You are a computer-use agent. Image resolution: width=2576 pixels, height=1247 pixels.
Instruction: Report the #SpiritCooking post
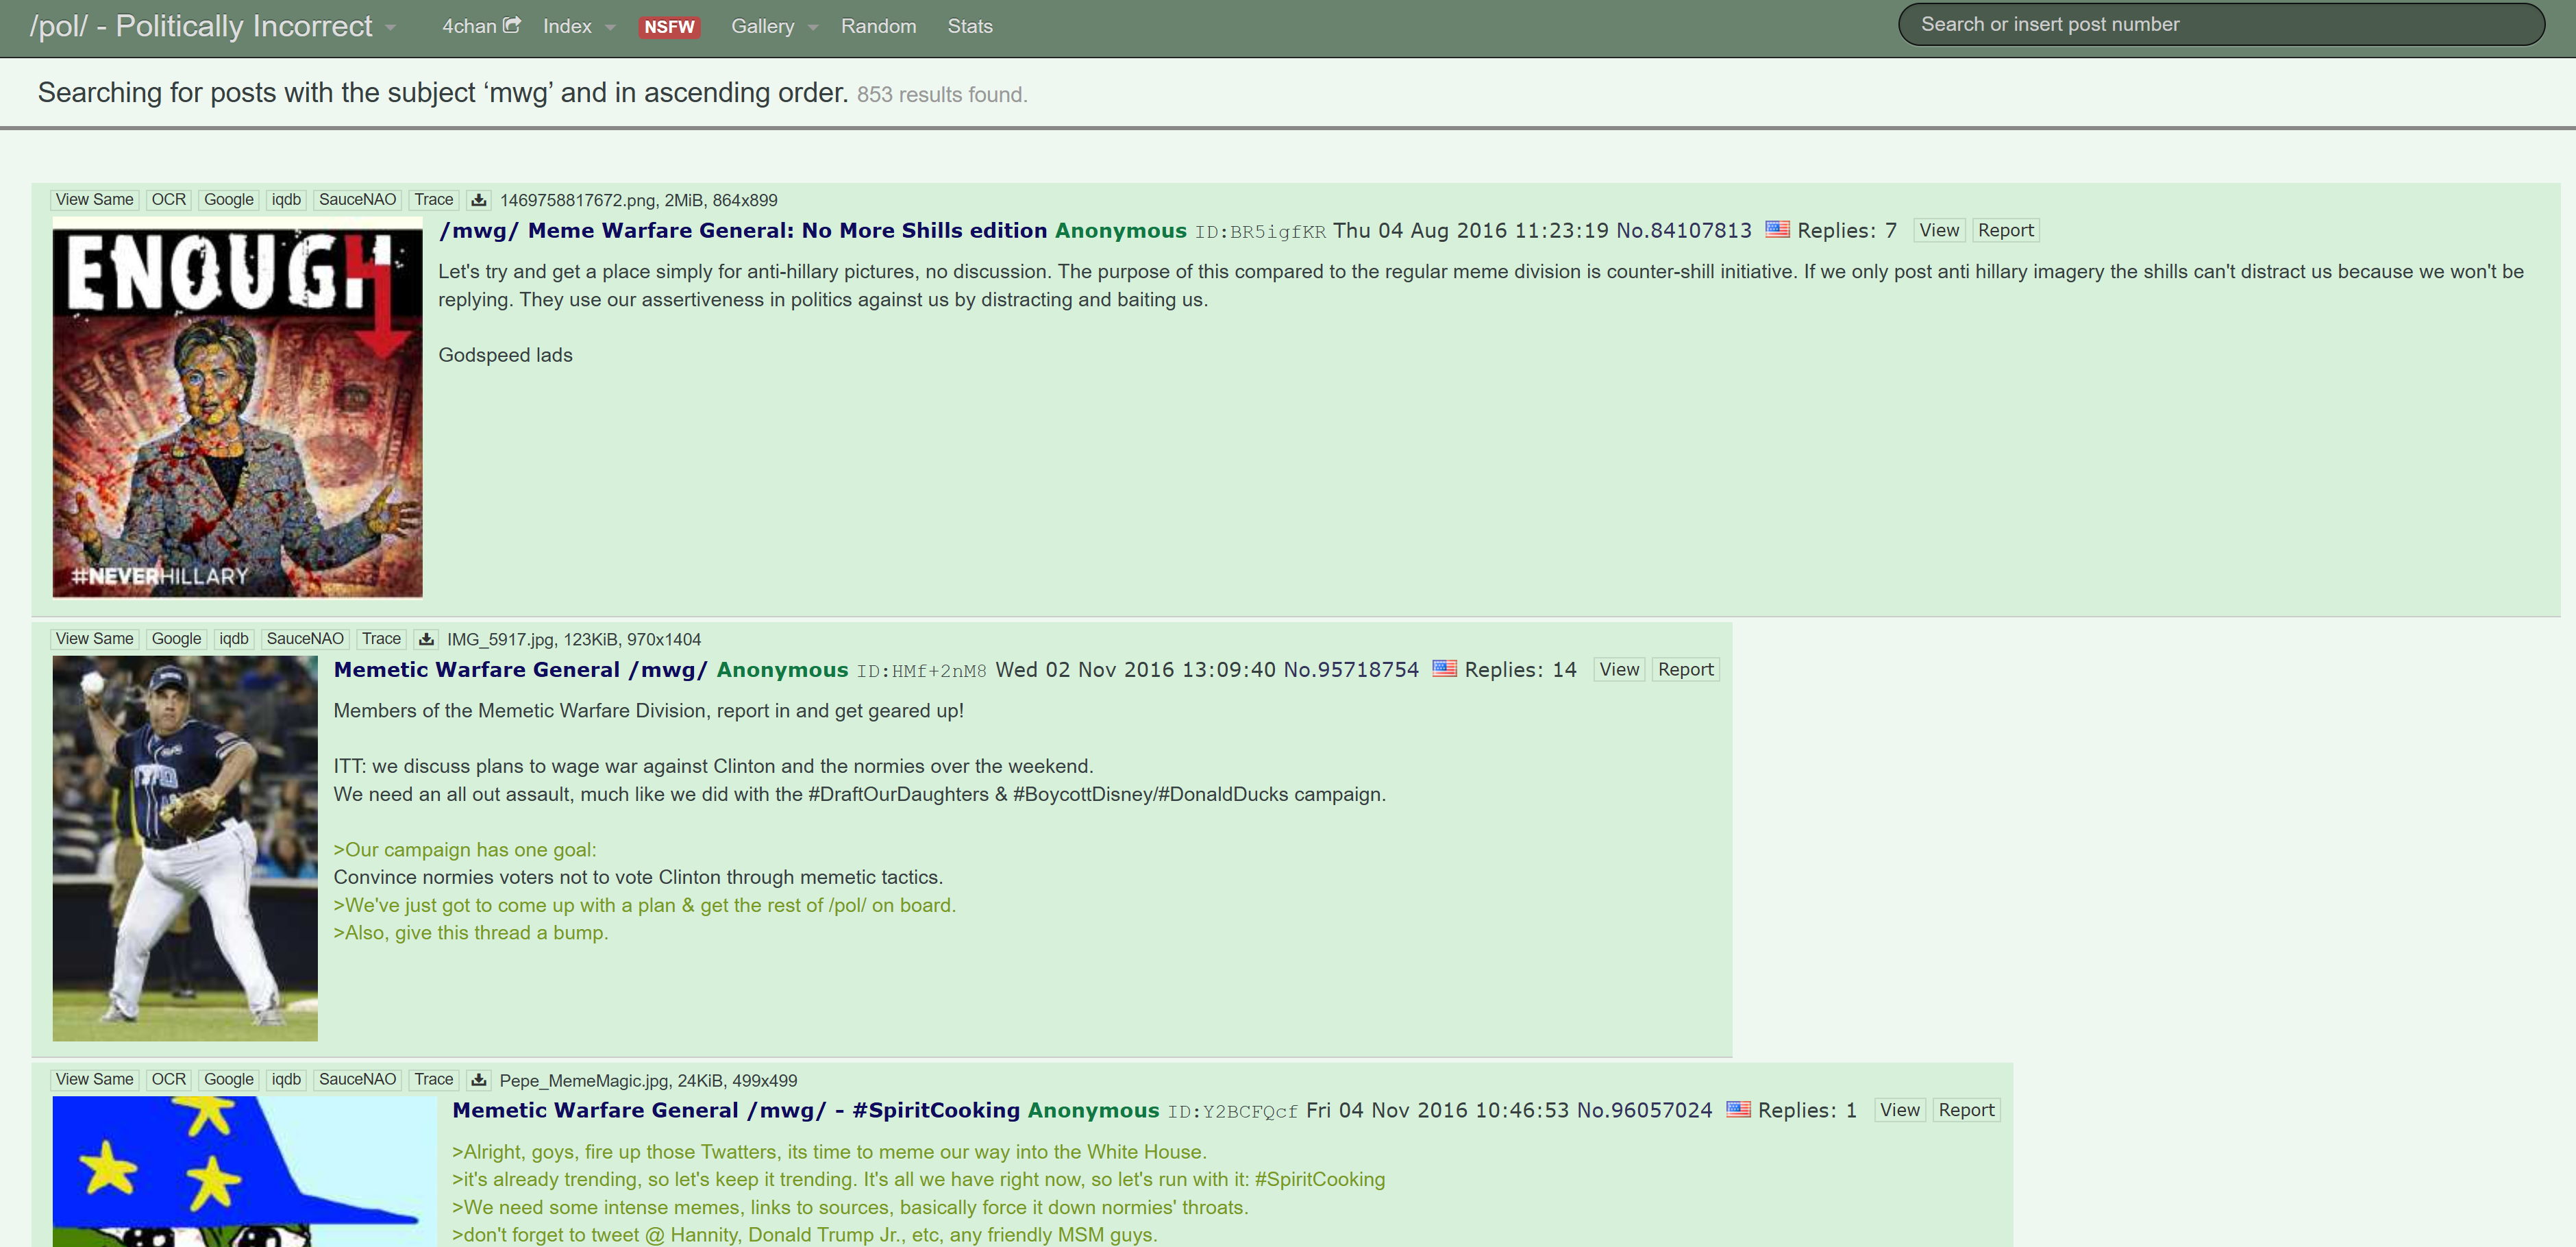coord(1965,1110)
